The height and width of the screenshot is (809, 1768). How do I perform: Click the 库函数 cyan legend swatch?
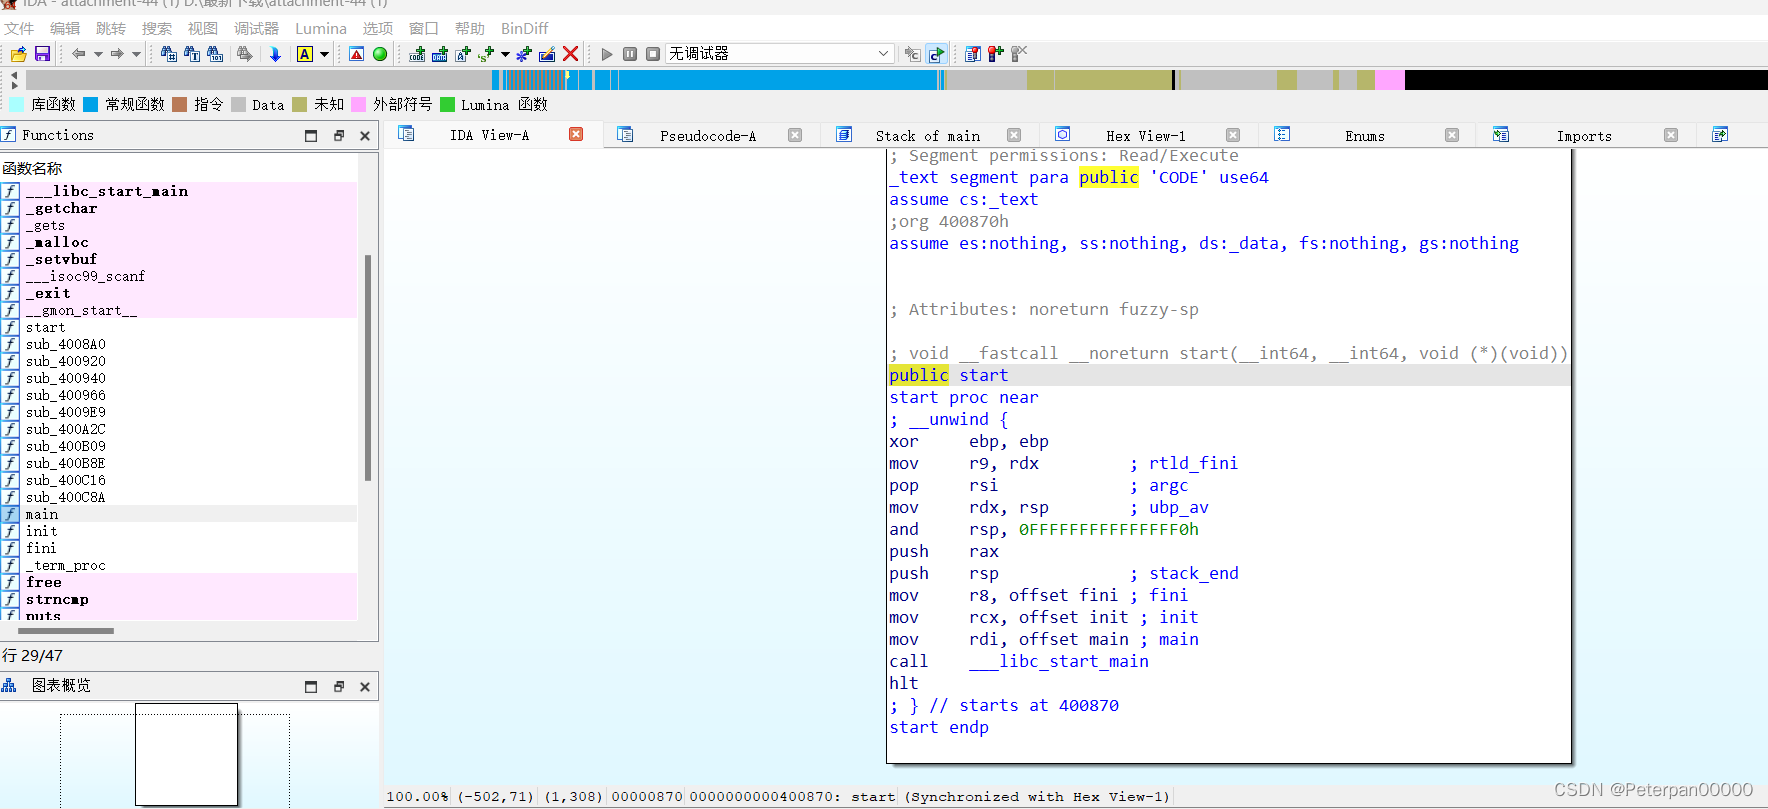17,104
